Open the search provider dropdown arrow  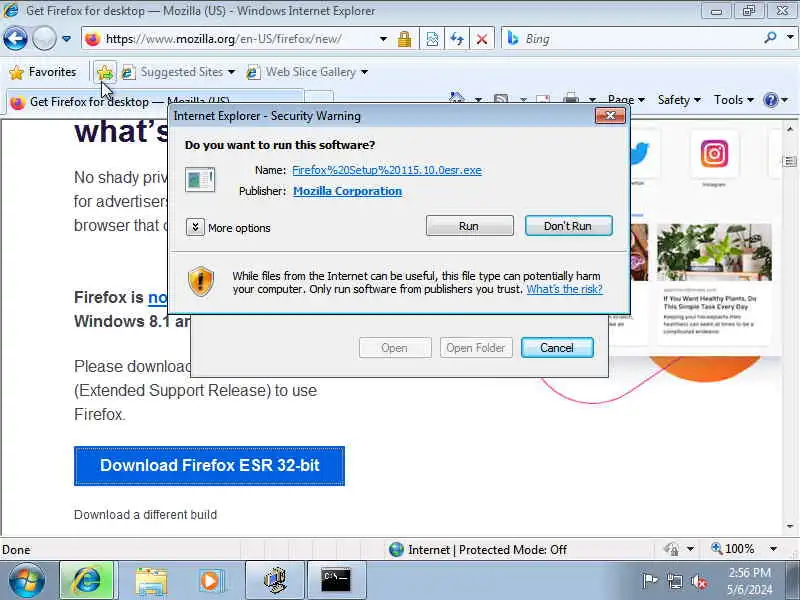790,38
